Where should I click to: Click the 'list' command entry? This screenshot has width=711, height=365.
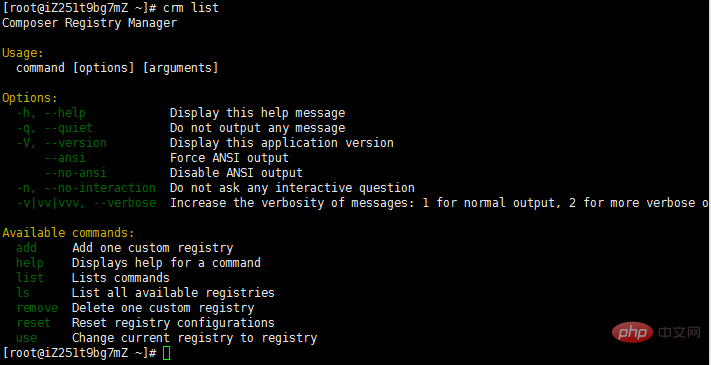30,277
